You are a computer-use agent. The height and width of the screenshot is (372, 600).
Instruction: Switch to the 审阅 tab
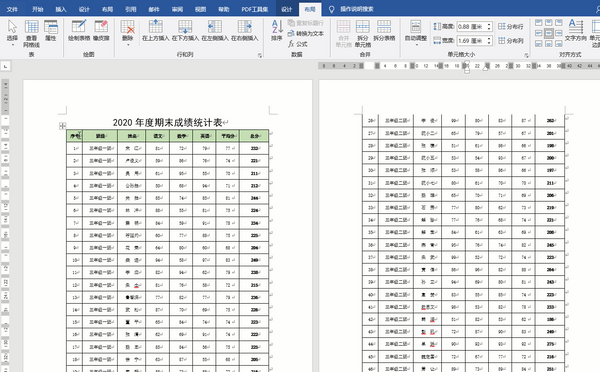pyautogui.click(x=177, y=9)
